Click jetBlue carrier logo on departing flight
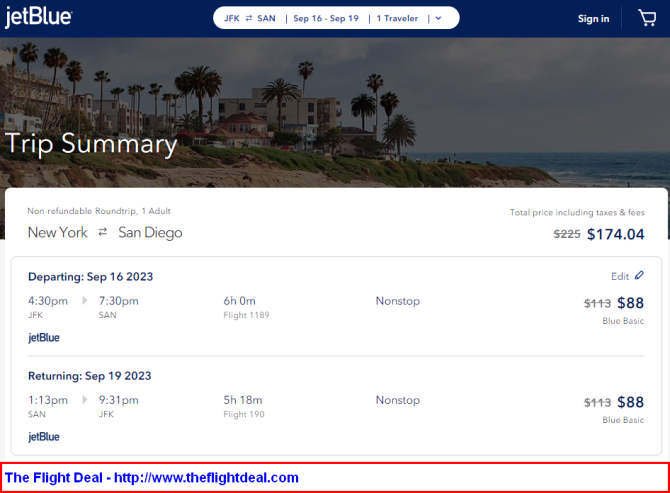The image size is (670, 493). click(x=44, y=337)
